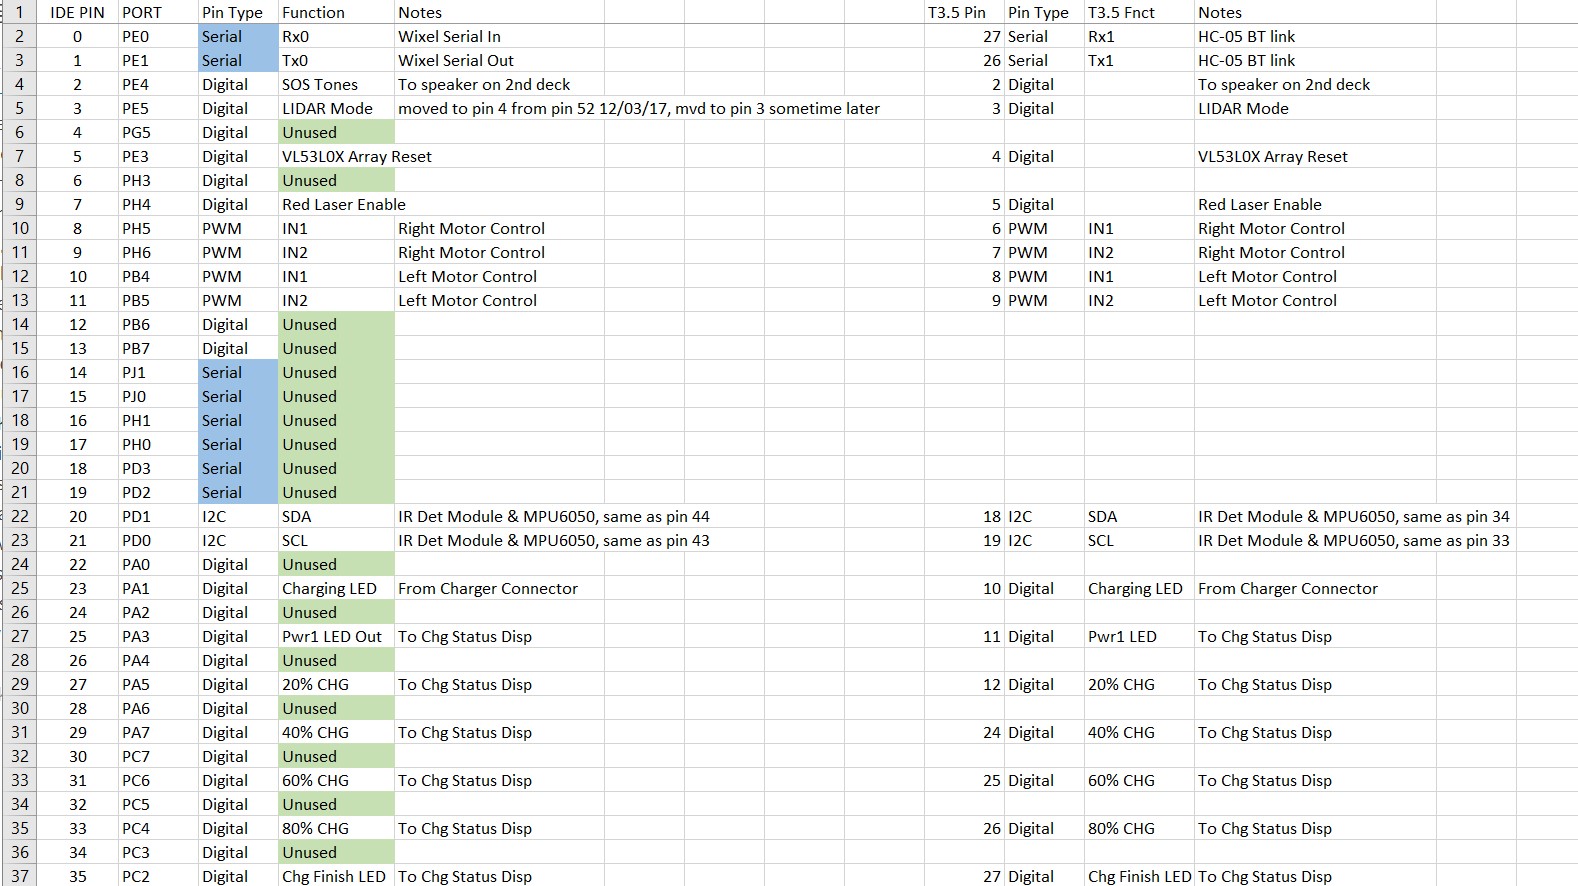Click the 'PC4' port cell

tap(157, 828)
